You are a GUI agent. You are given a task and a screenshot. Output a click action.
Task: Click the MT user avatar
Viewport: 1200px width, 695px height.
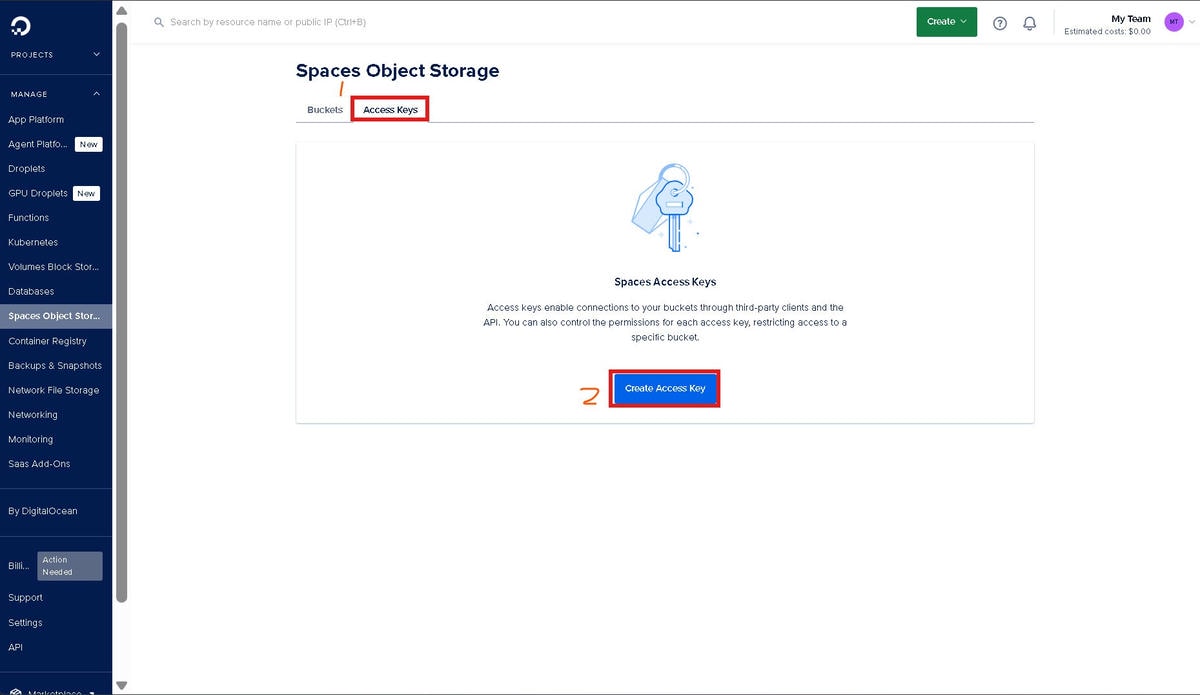1173,22
